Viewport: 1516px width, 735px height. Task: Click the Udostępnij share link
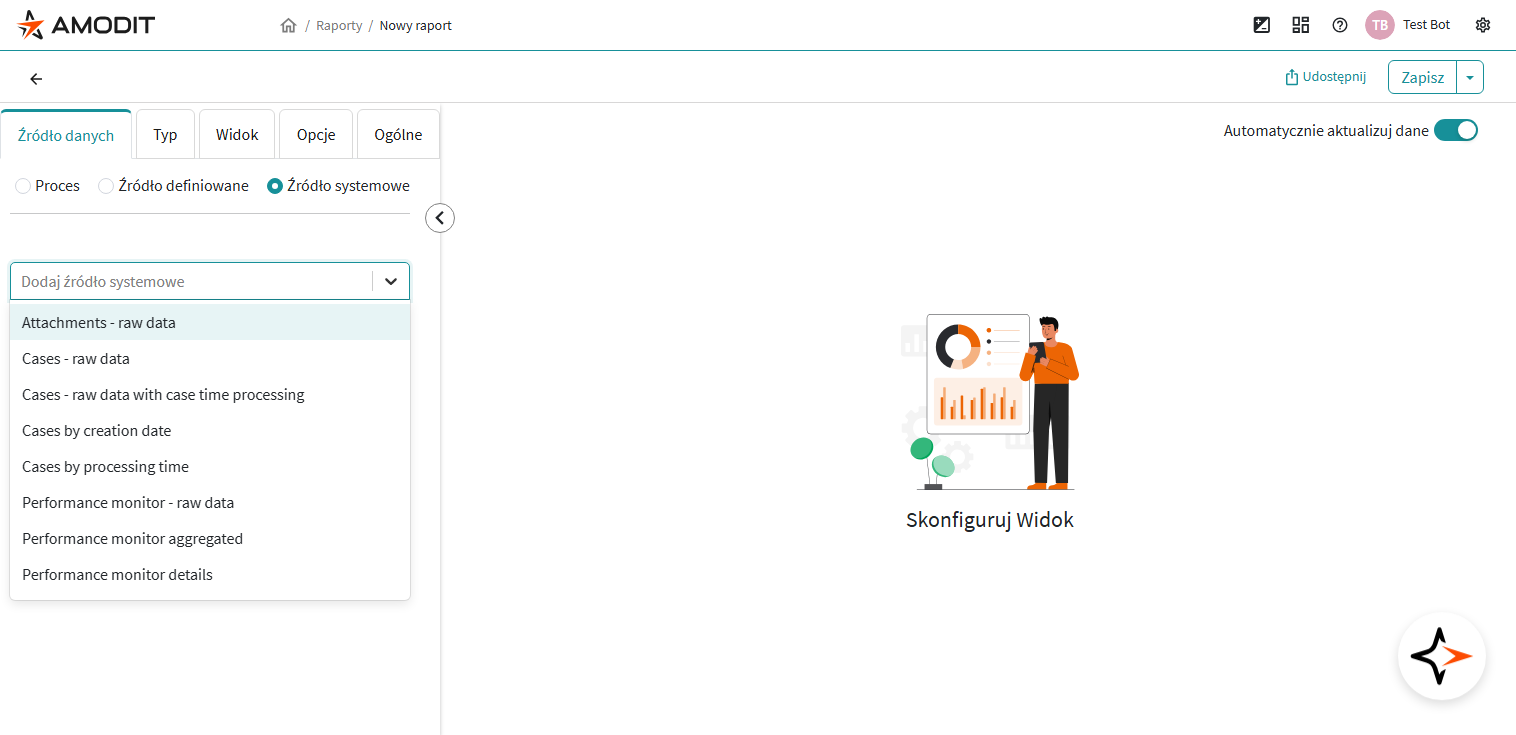tap(1325, 78)
